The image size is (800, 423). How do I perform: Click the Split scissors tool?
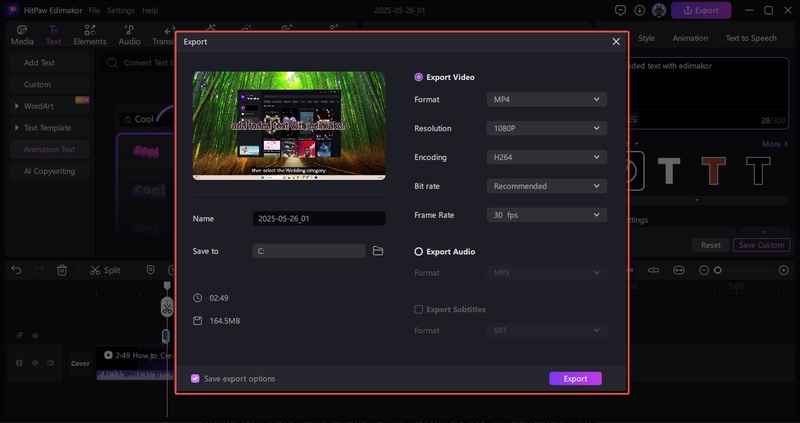coord(104,270)
